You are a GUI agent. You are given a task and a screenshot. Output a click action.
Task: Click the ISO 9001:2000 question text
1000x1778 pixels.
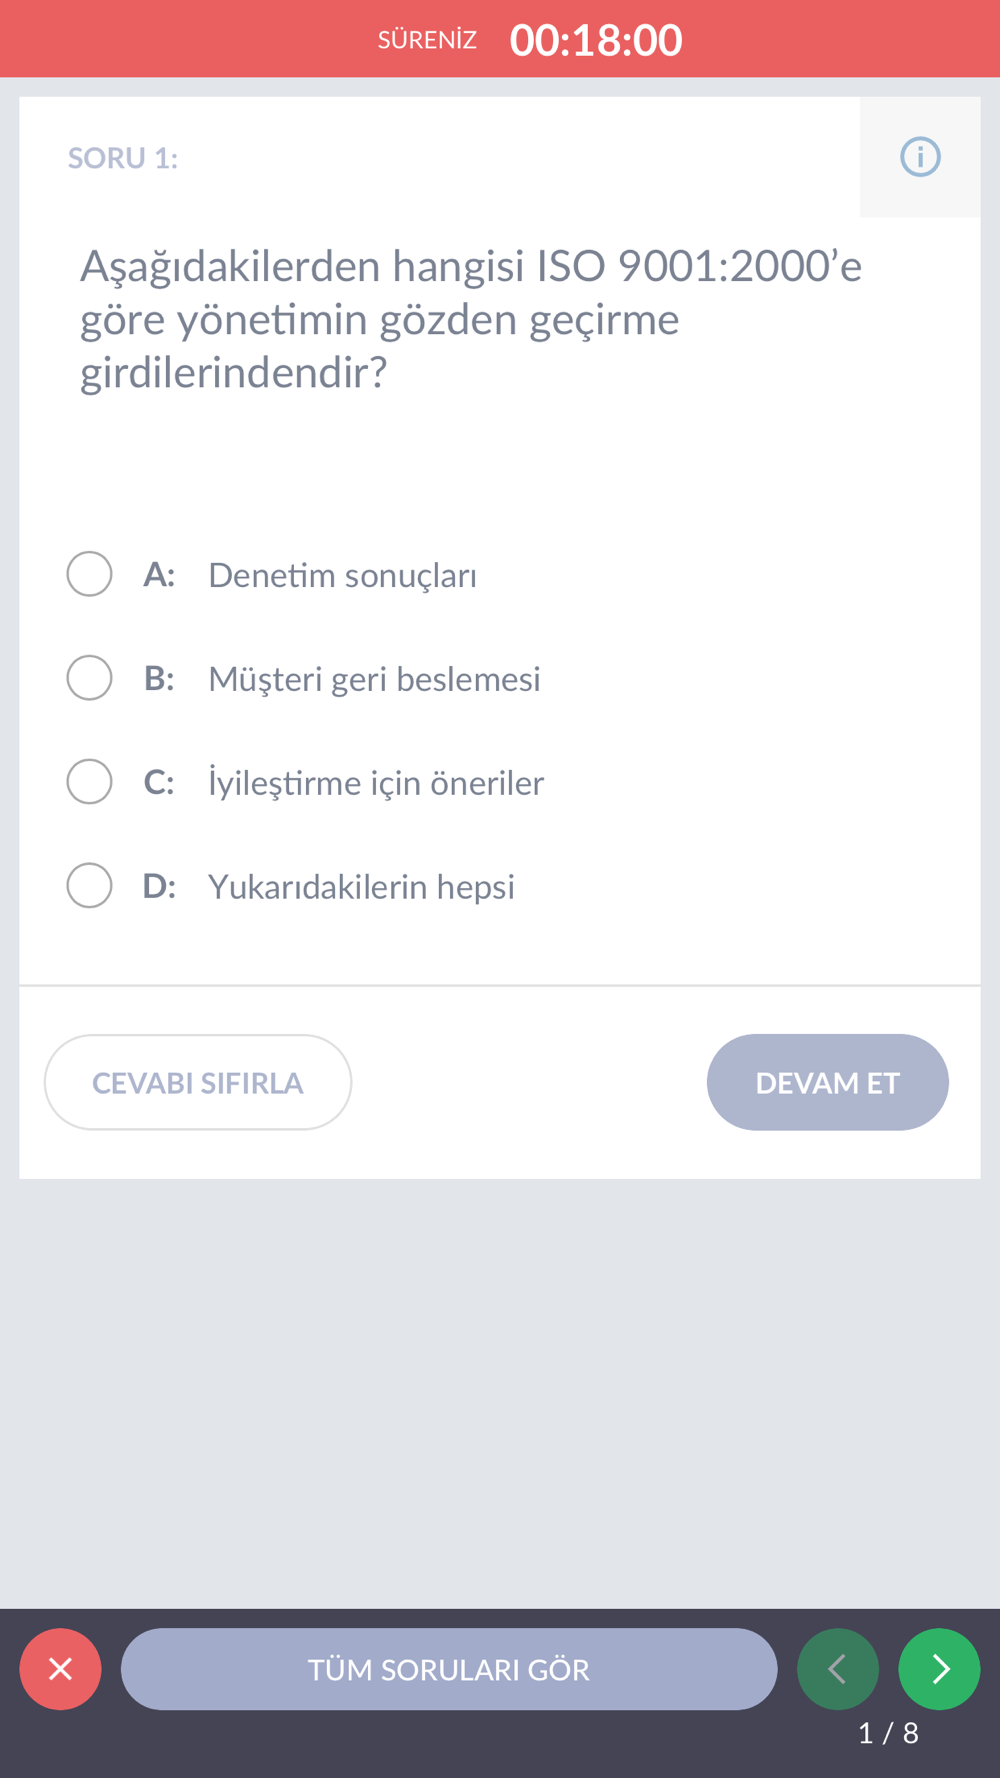click(470, 319)
